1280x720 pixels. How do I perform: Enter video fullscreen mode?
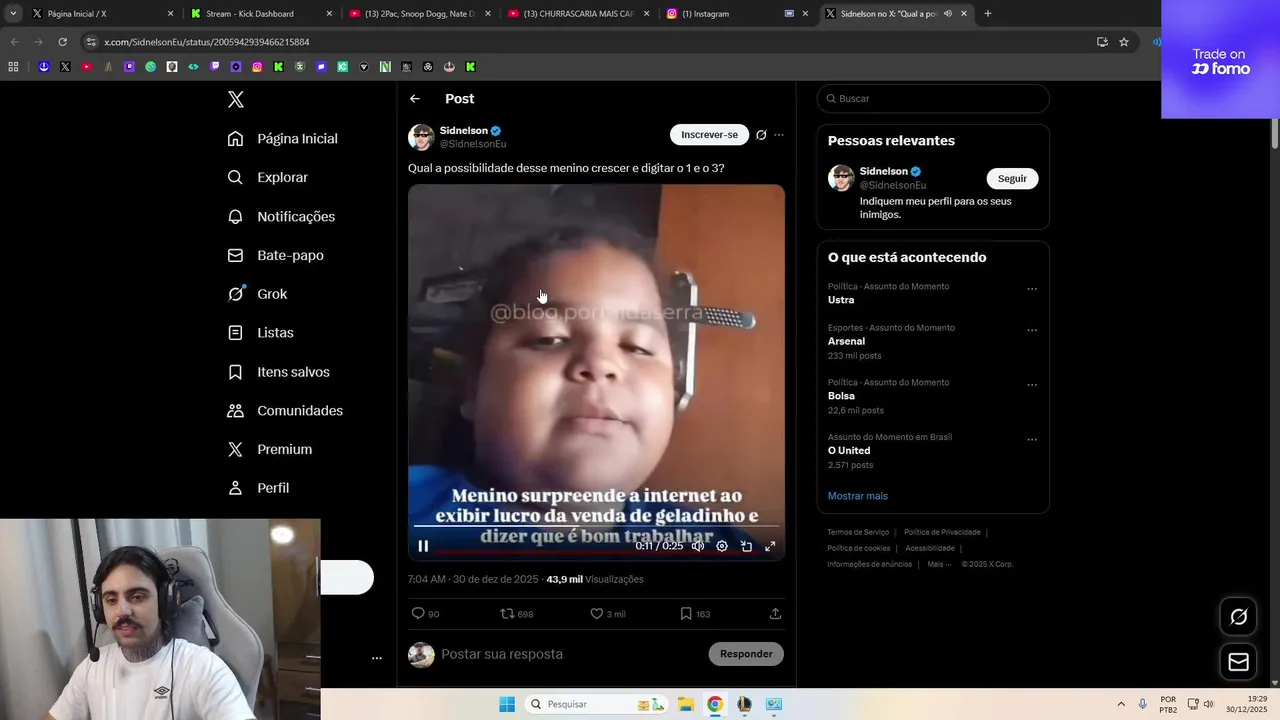click(770, 546)
